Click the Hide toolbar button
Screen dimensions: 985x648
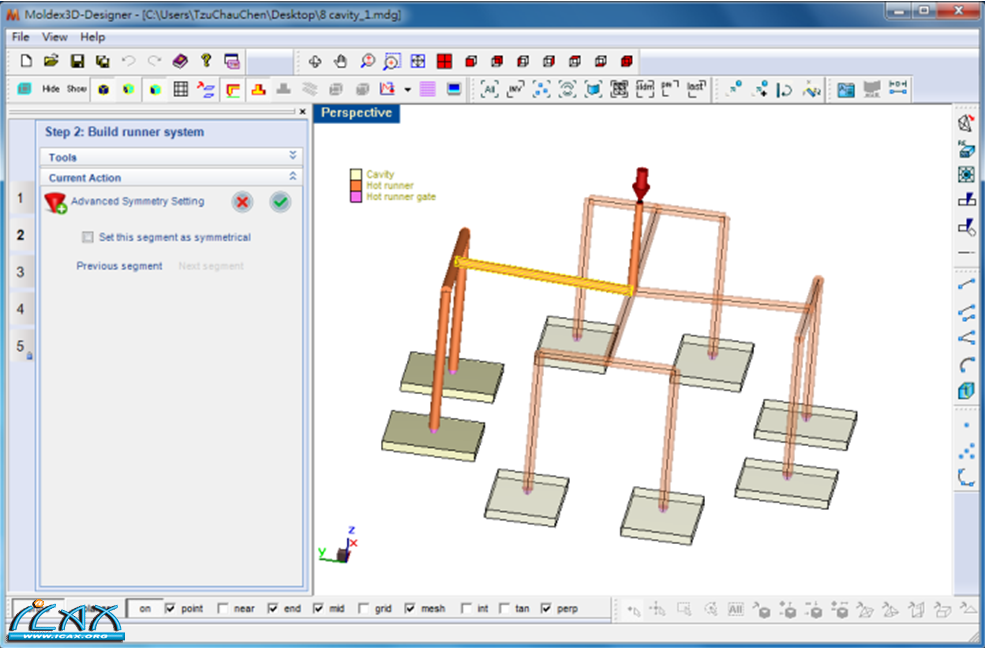(x=51, y=90)
